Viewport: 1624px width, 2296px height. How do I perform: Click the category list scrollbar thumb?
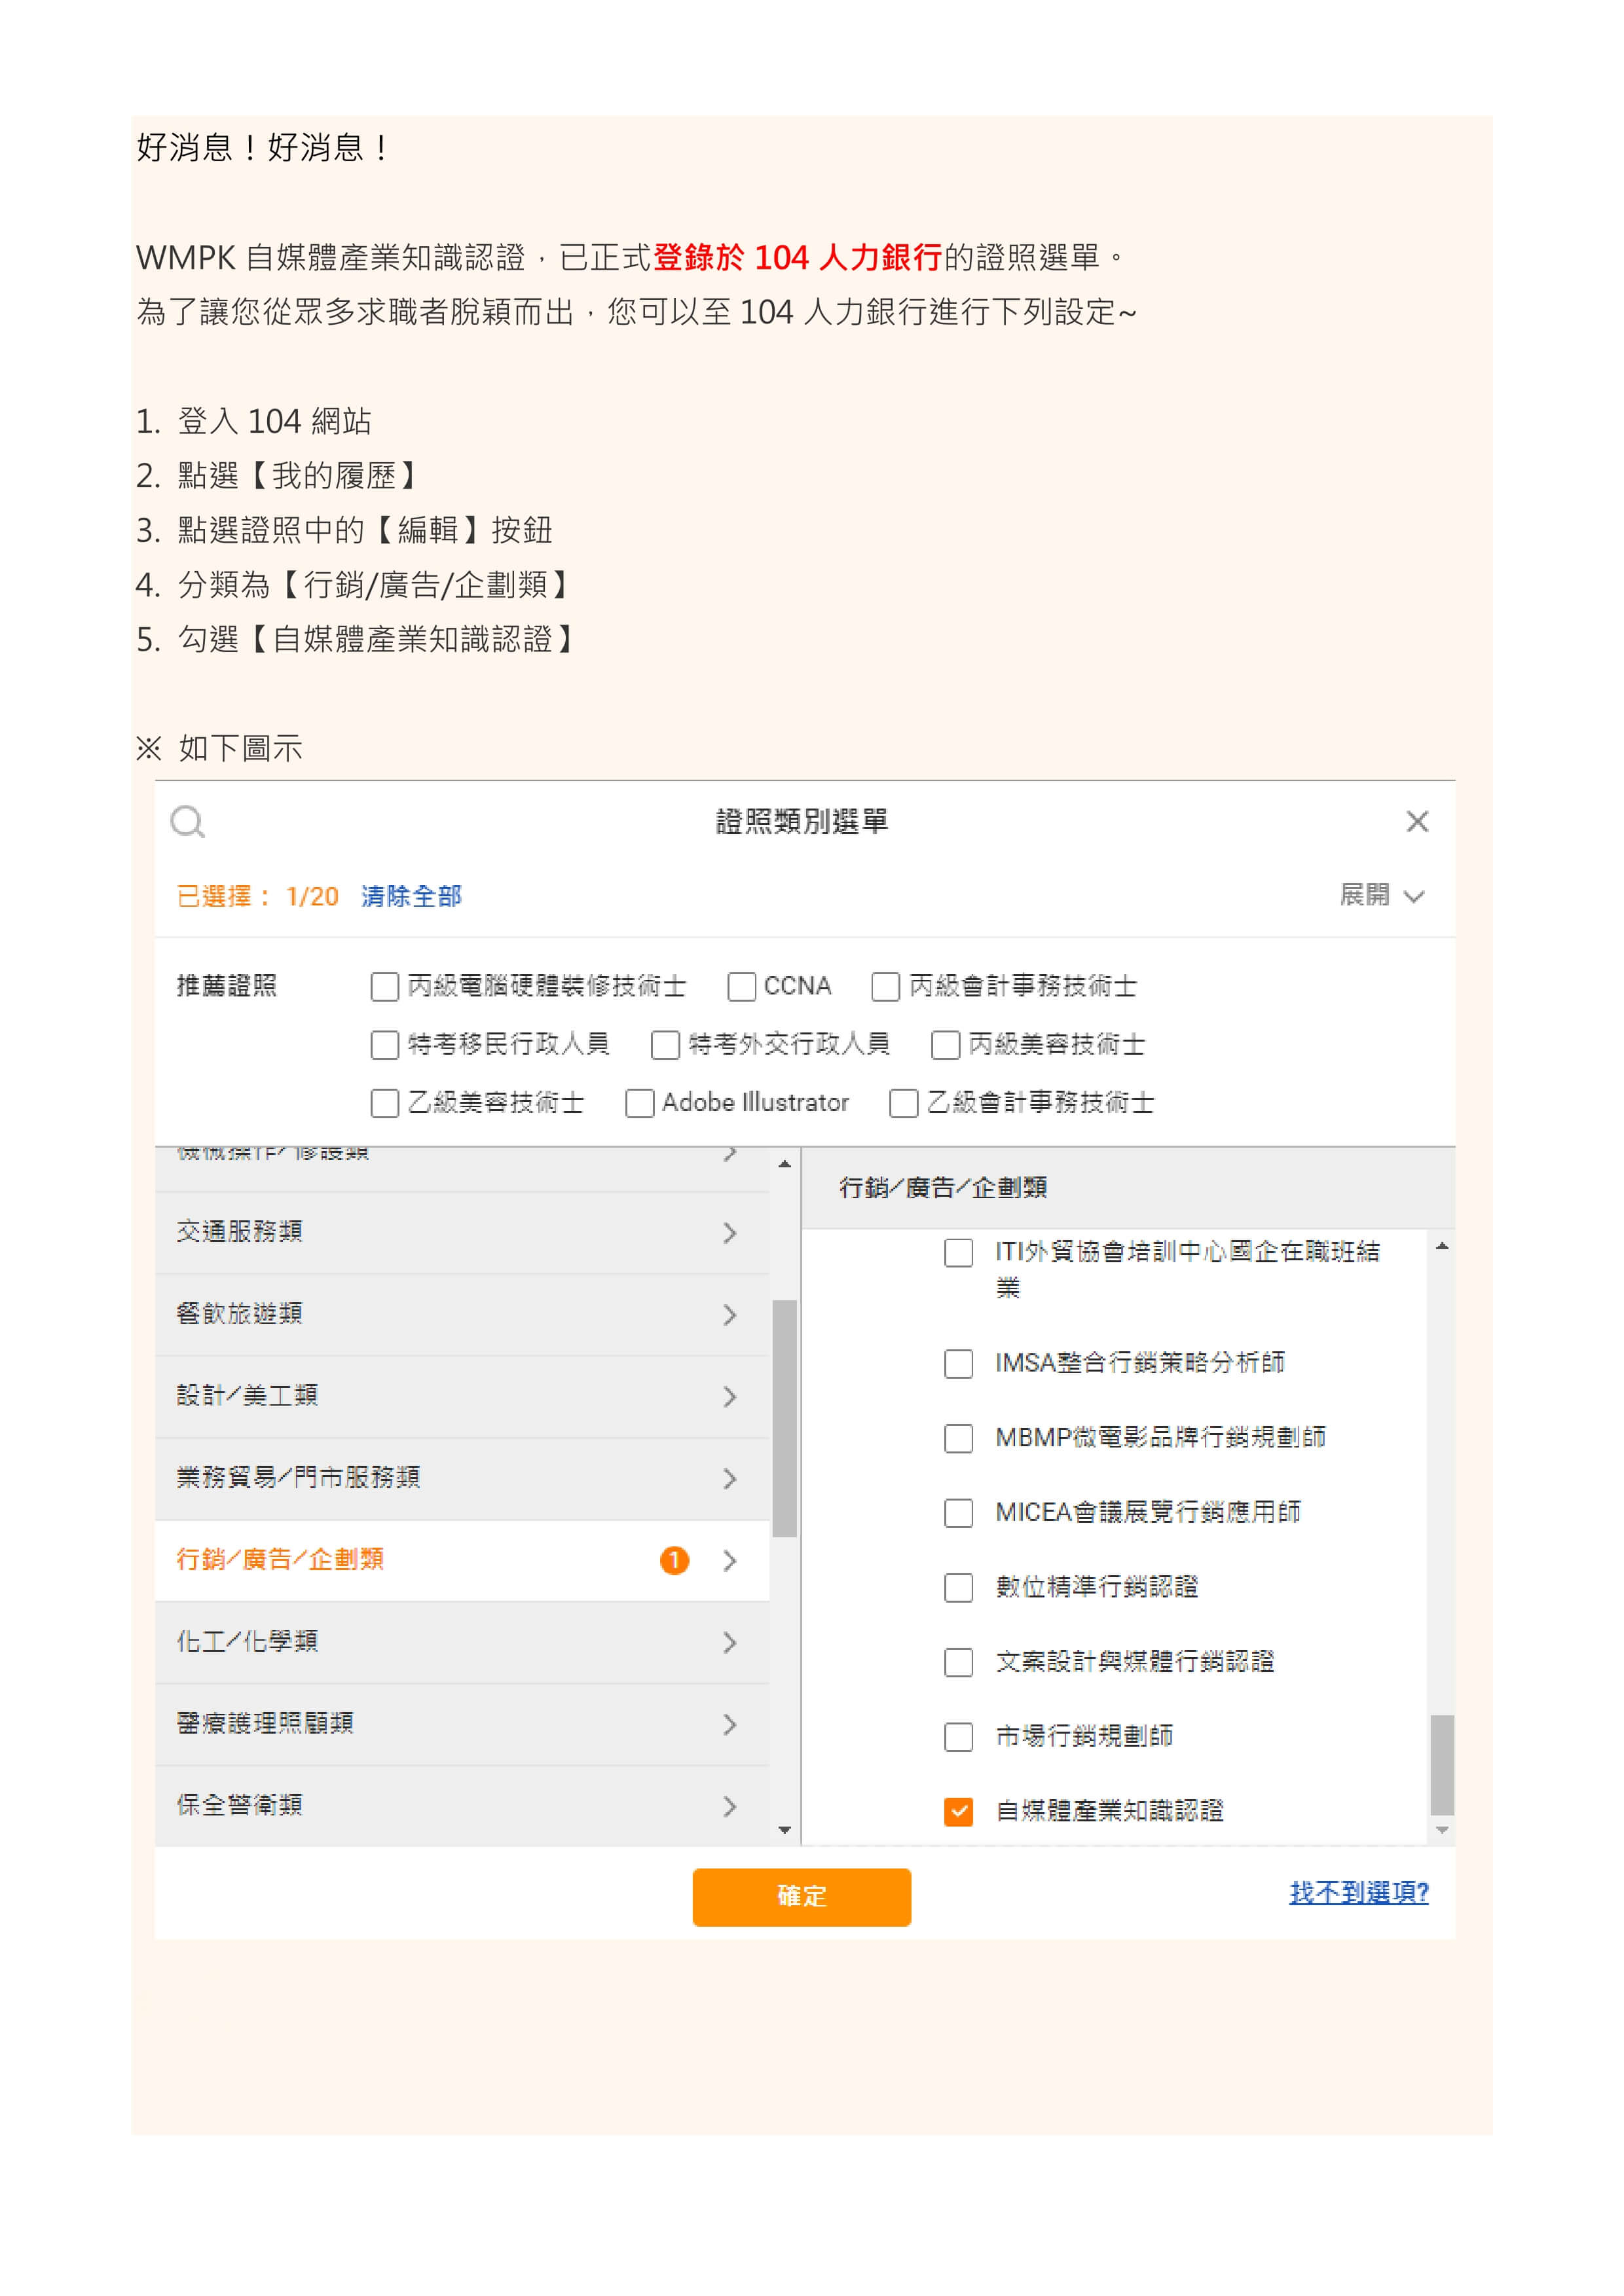coord(785,1418)
